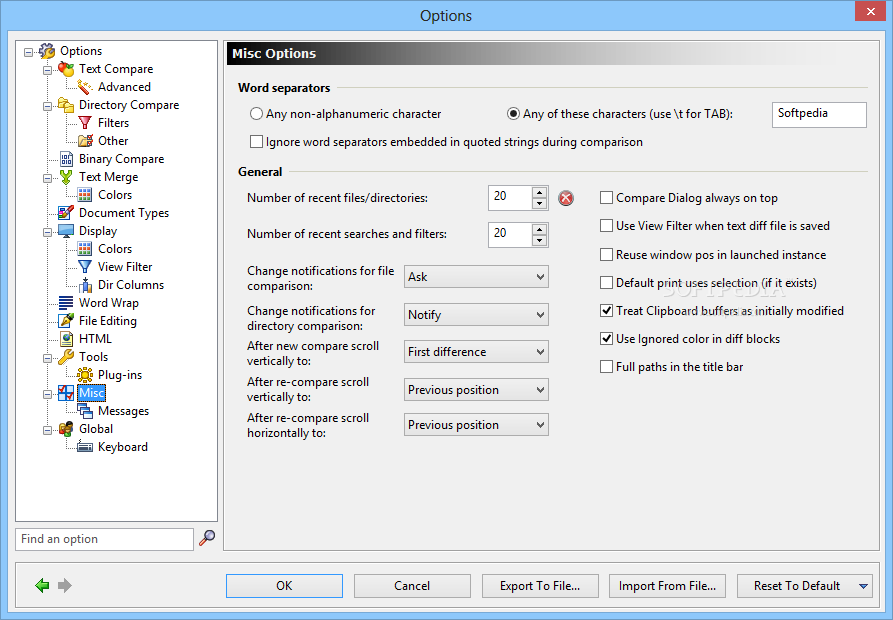Enable Full paths in the title bar
The width and height of the screenshot is (893, 620).
[607, 367]
